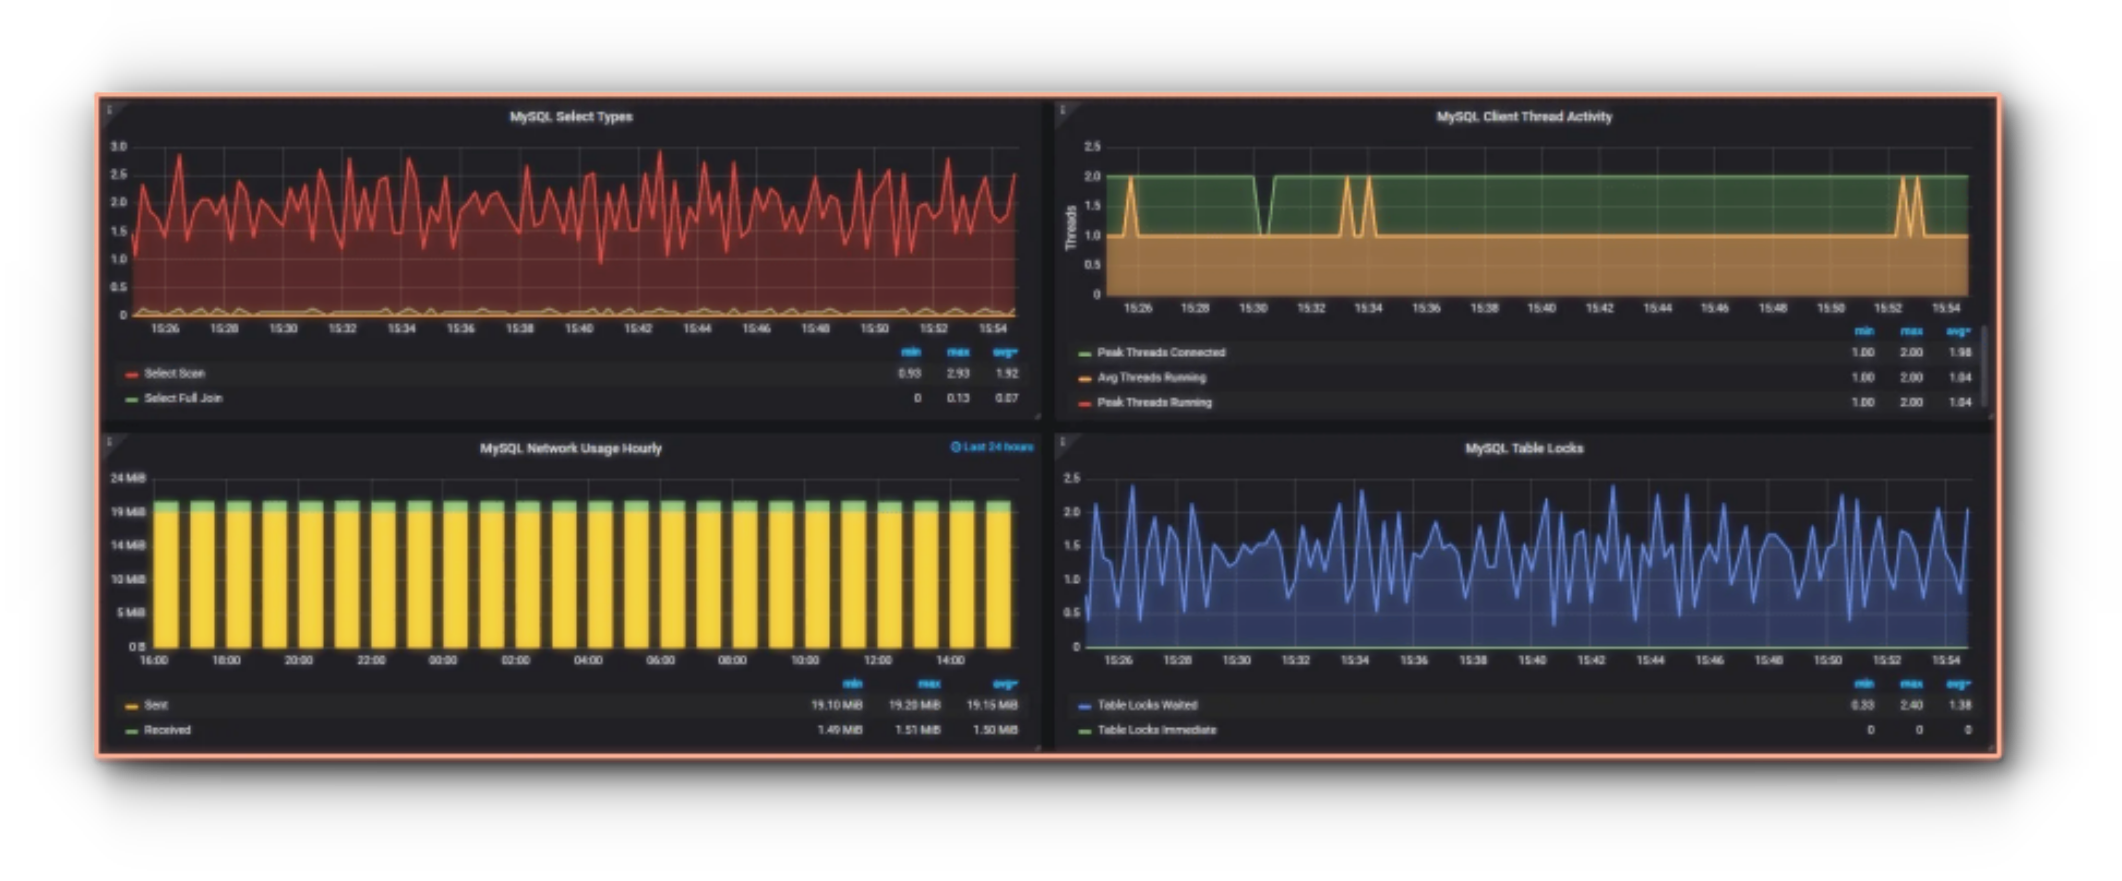Toggle the Select Full Join series

click(183, 398)
